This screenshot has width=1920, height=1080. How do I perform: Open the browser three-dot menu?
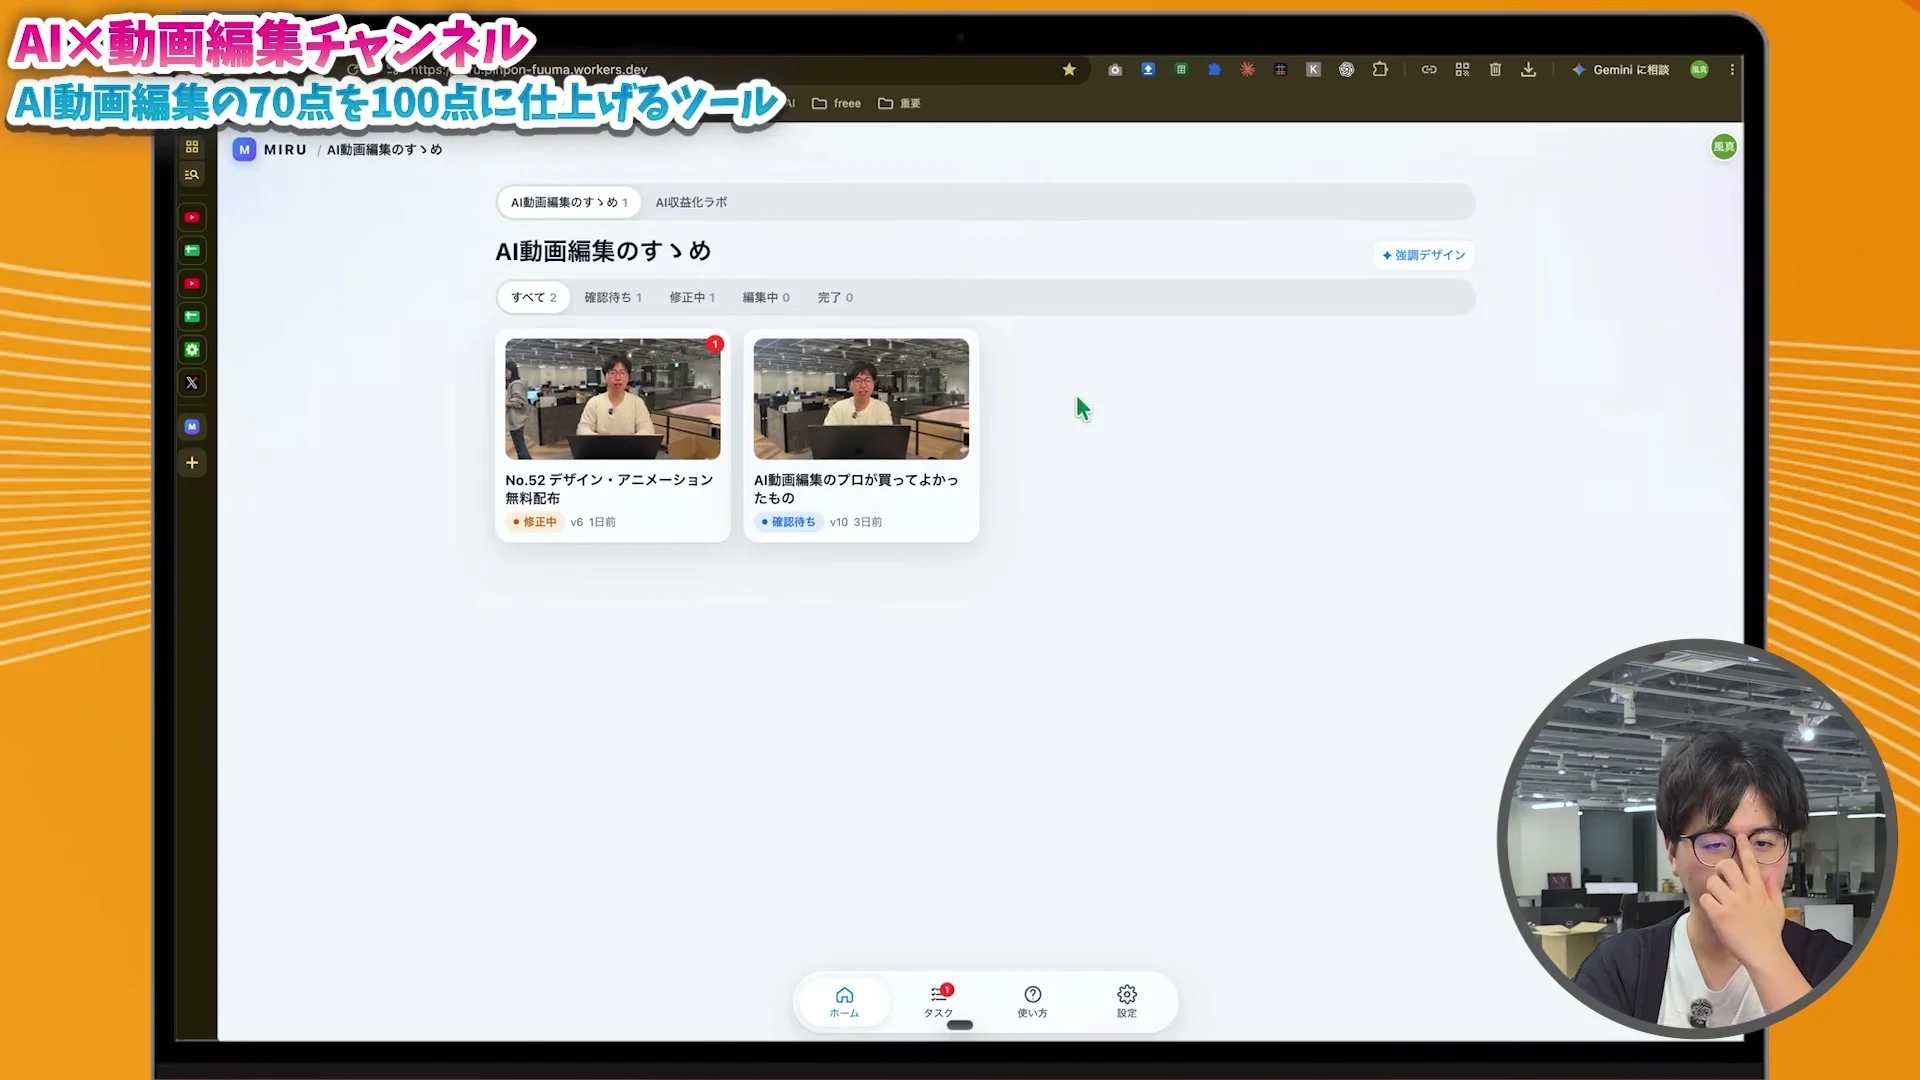[1732, 69]
